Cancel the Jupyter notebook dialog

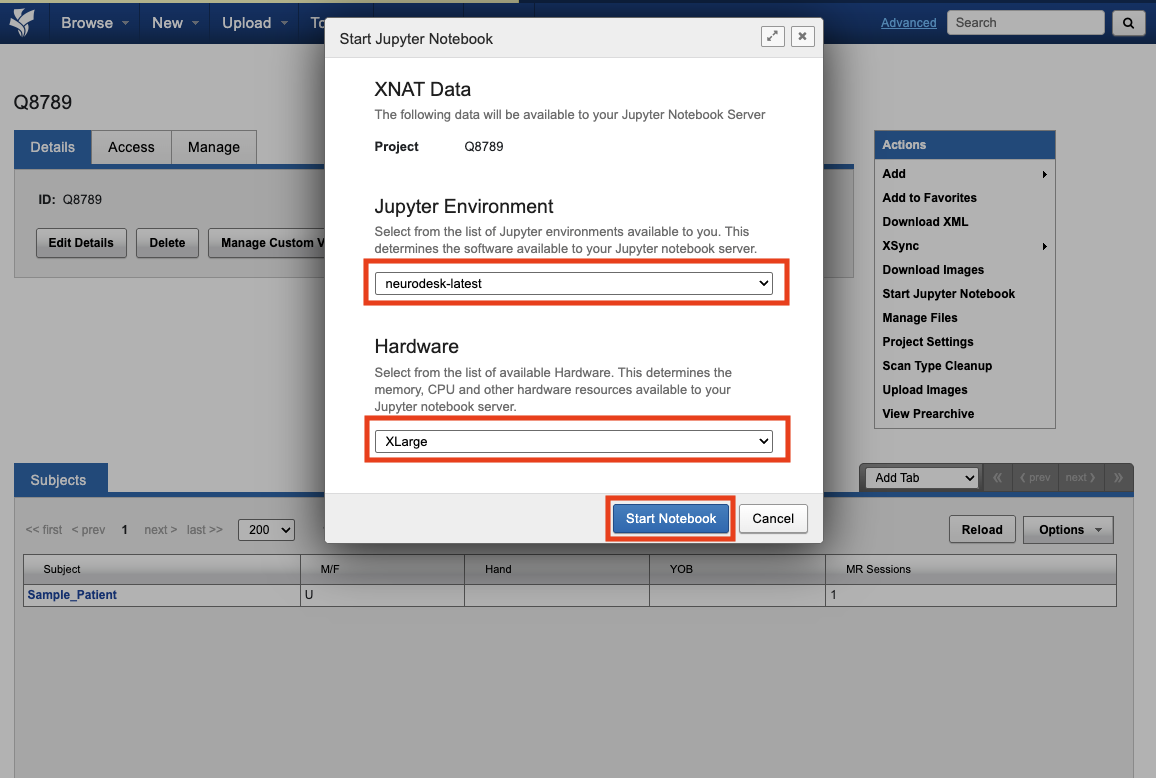click(773, 518)
